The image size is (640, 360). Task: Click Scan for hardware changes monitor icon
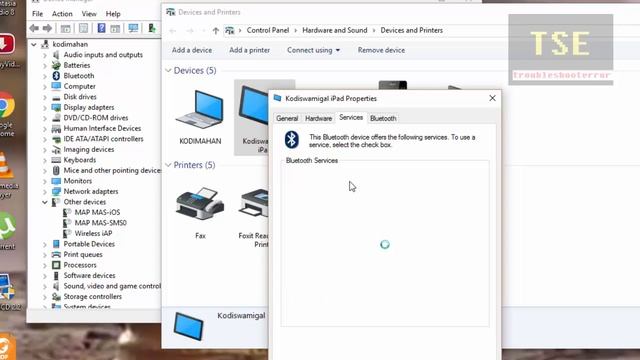coord(133,28)
